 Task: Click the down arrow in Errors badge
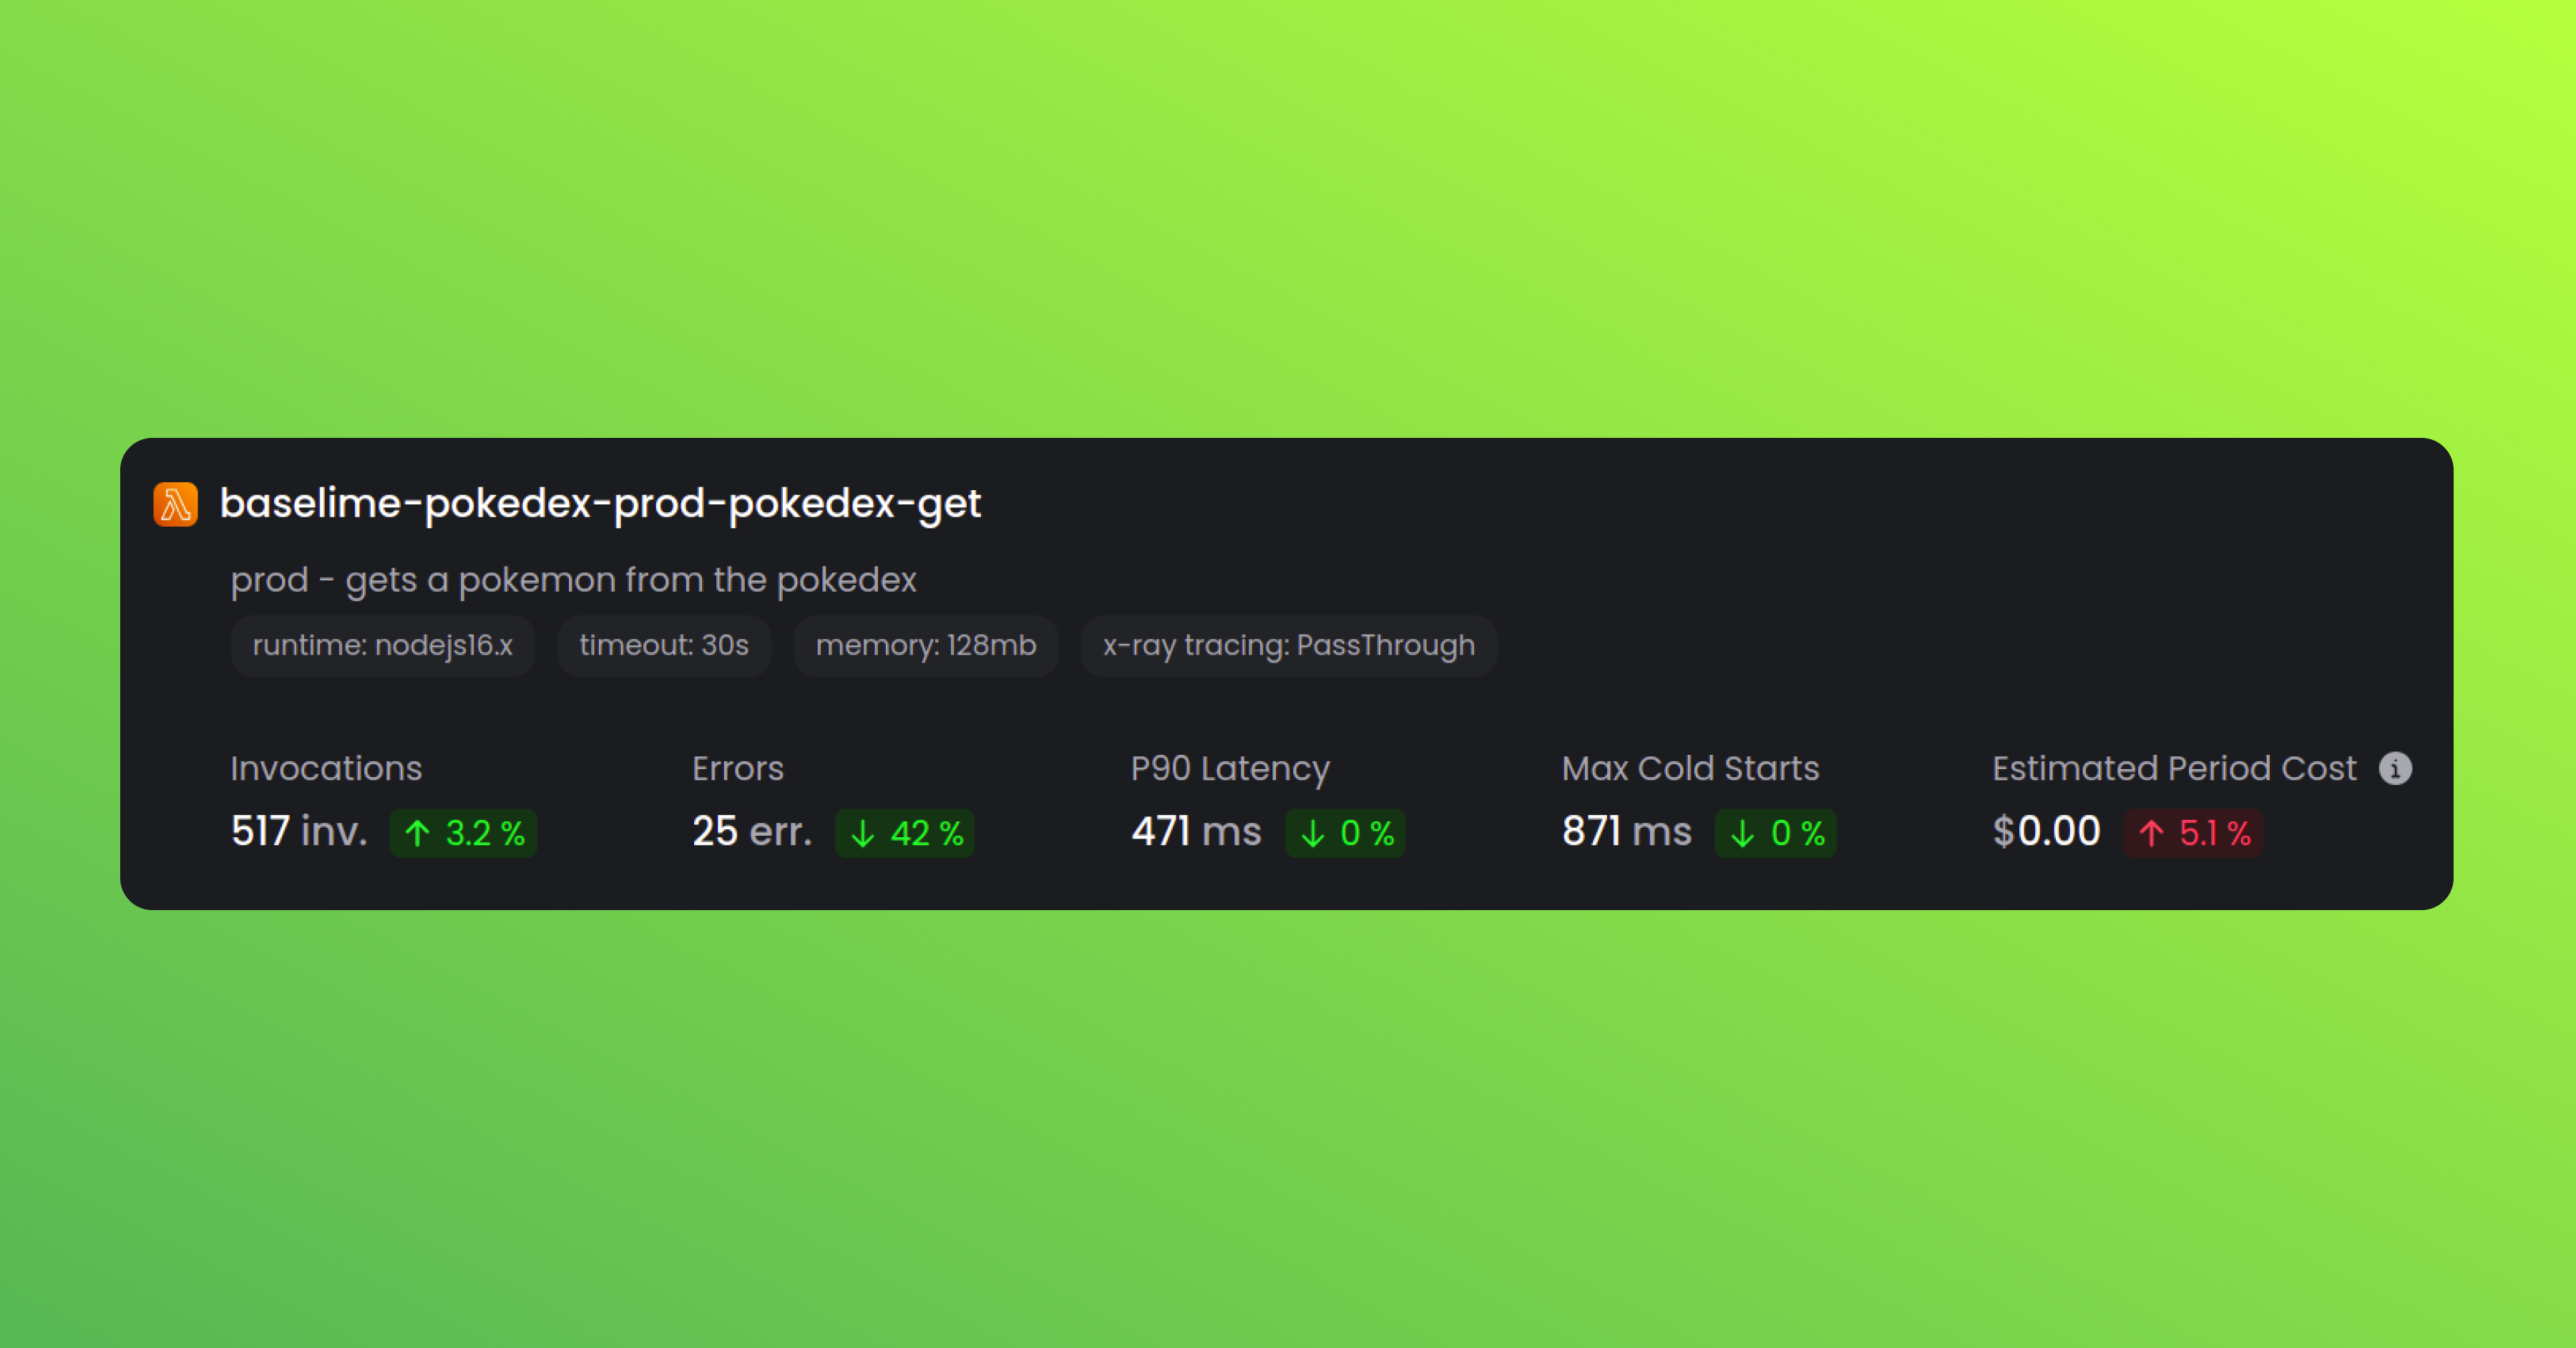pyautogui.click(x=862, y=833)
